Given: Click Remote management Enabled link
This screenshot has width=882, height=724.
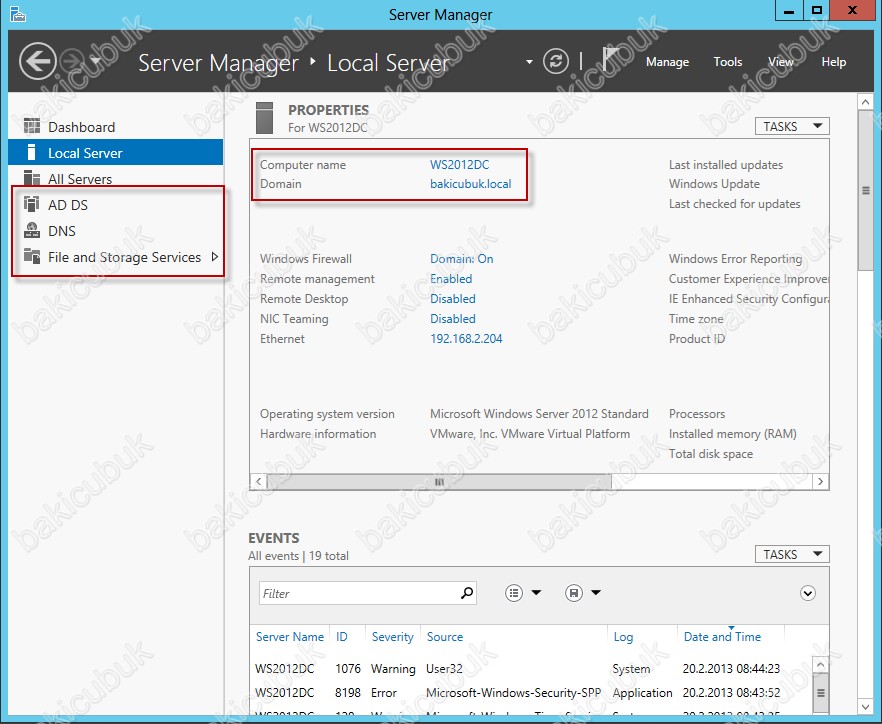Looking at the screenshot, I should (x=451, y=279).
